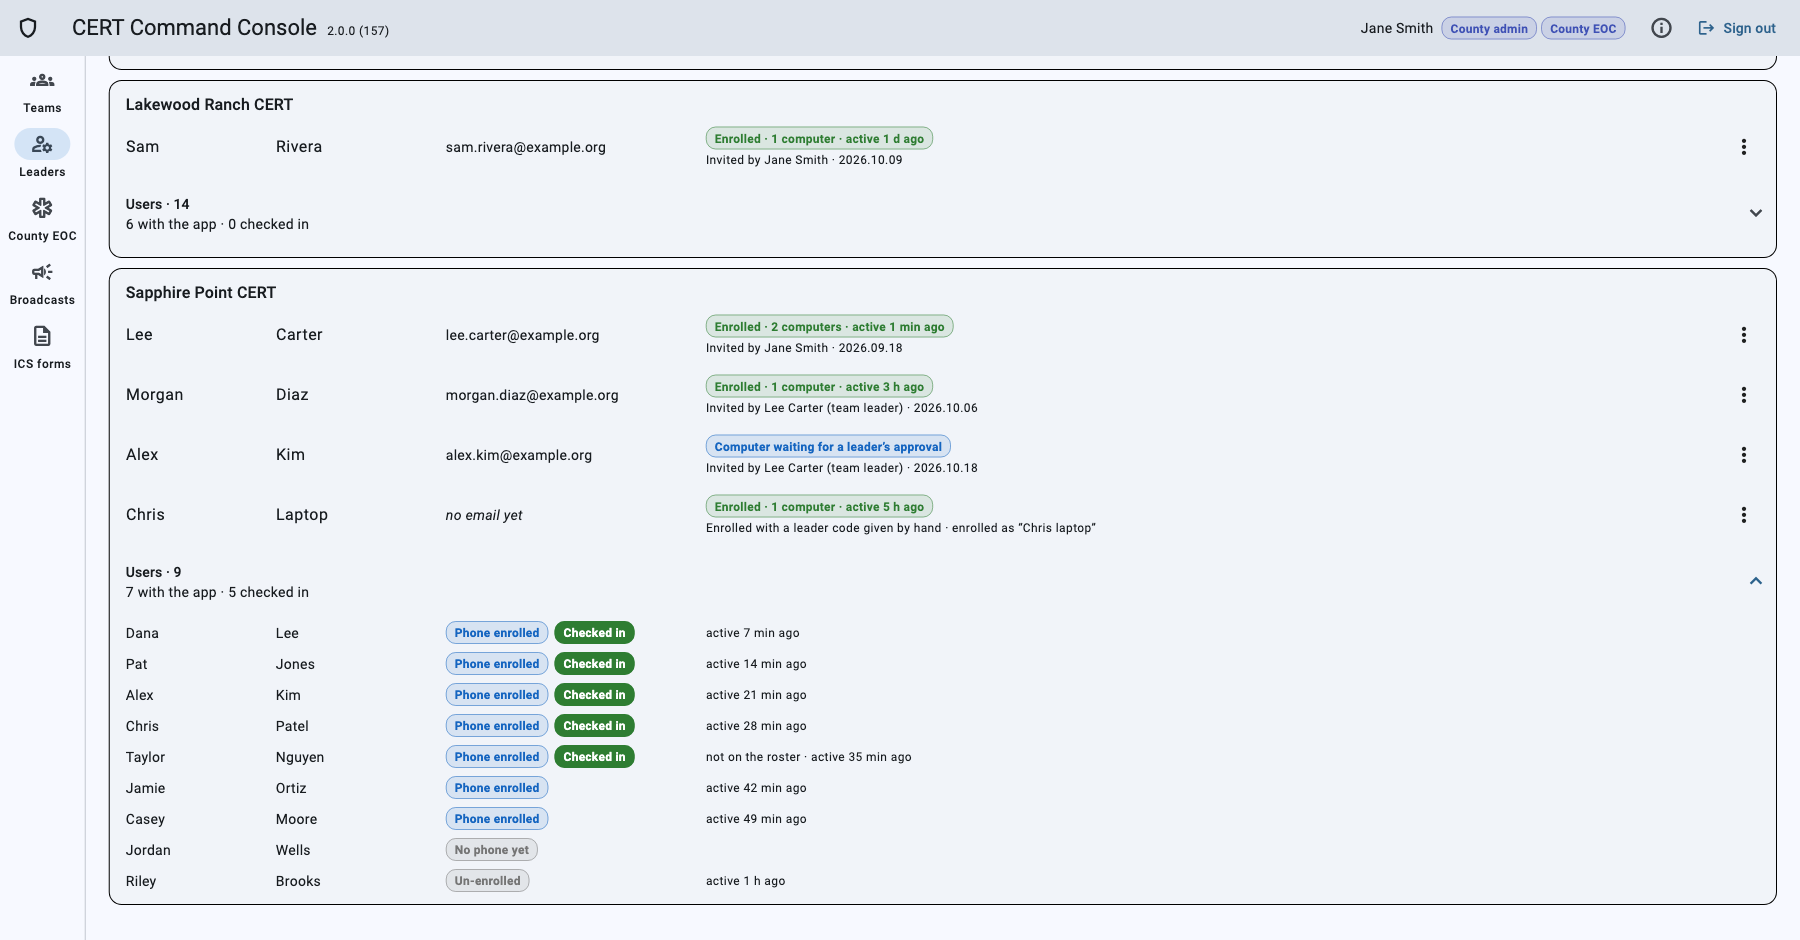Screen dimensions: 1800x940
Task: Click the 'Users · 9' summary text
Action: (153, 572)
